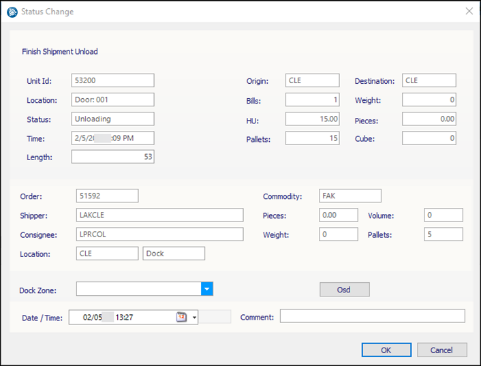Cancel the status change dialog
Screen dimensions: 481x366
coord(442,350)
